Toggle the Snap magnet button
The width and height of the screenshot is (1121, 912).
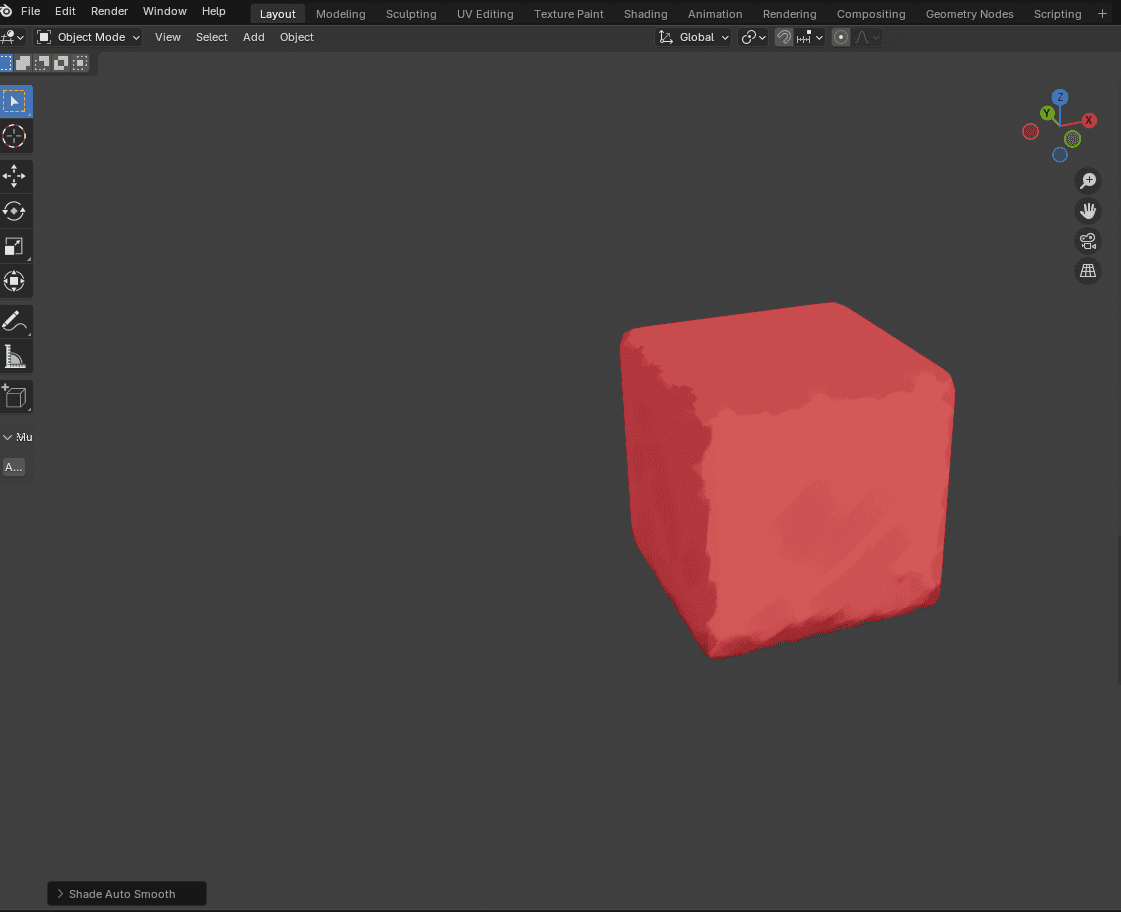(784, 37)
